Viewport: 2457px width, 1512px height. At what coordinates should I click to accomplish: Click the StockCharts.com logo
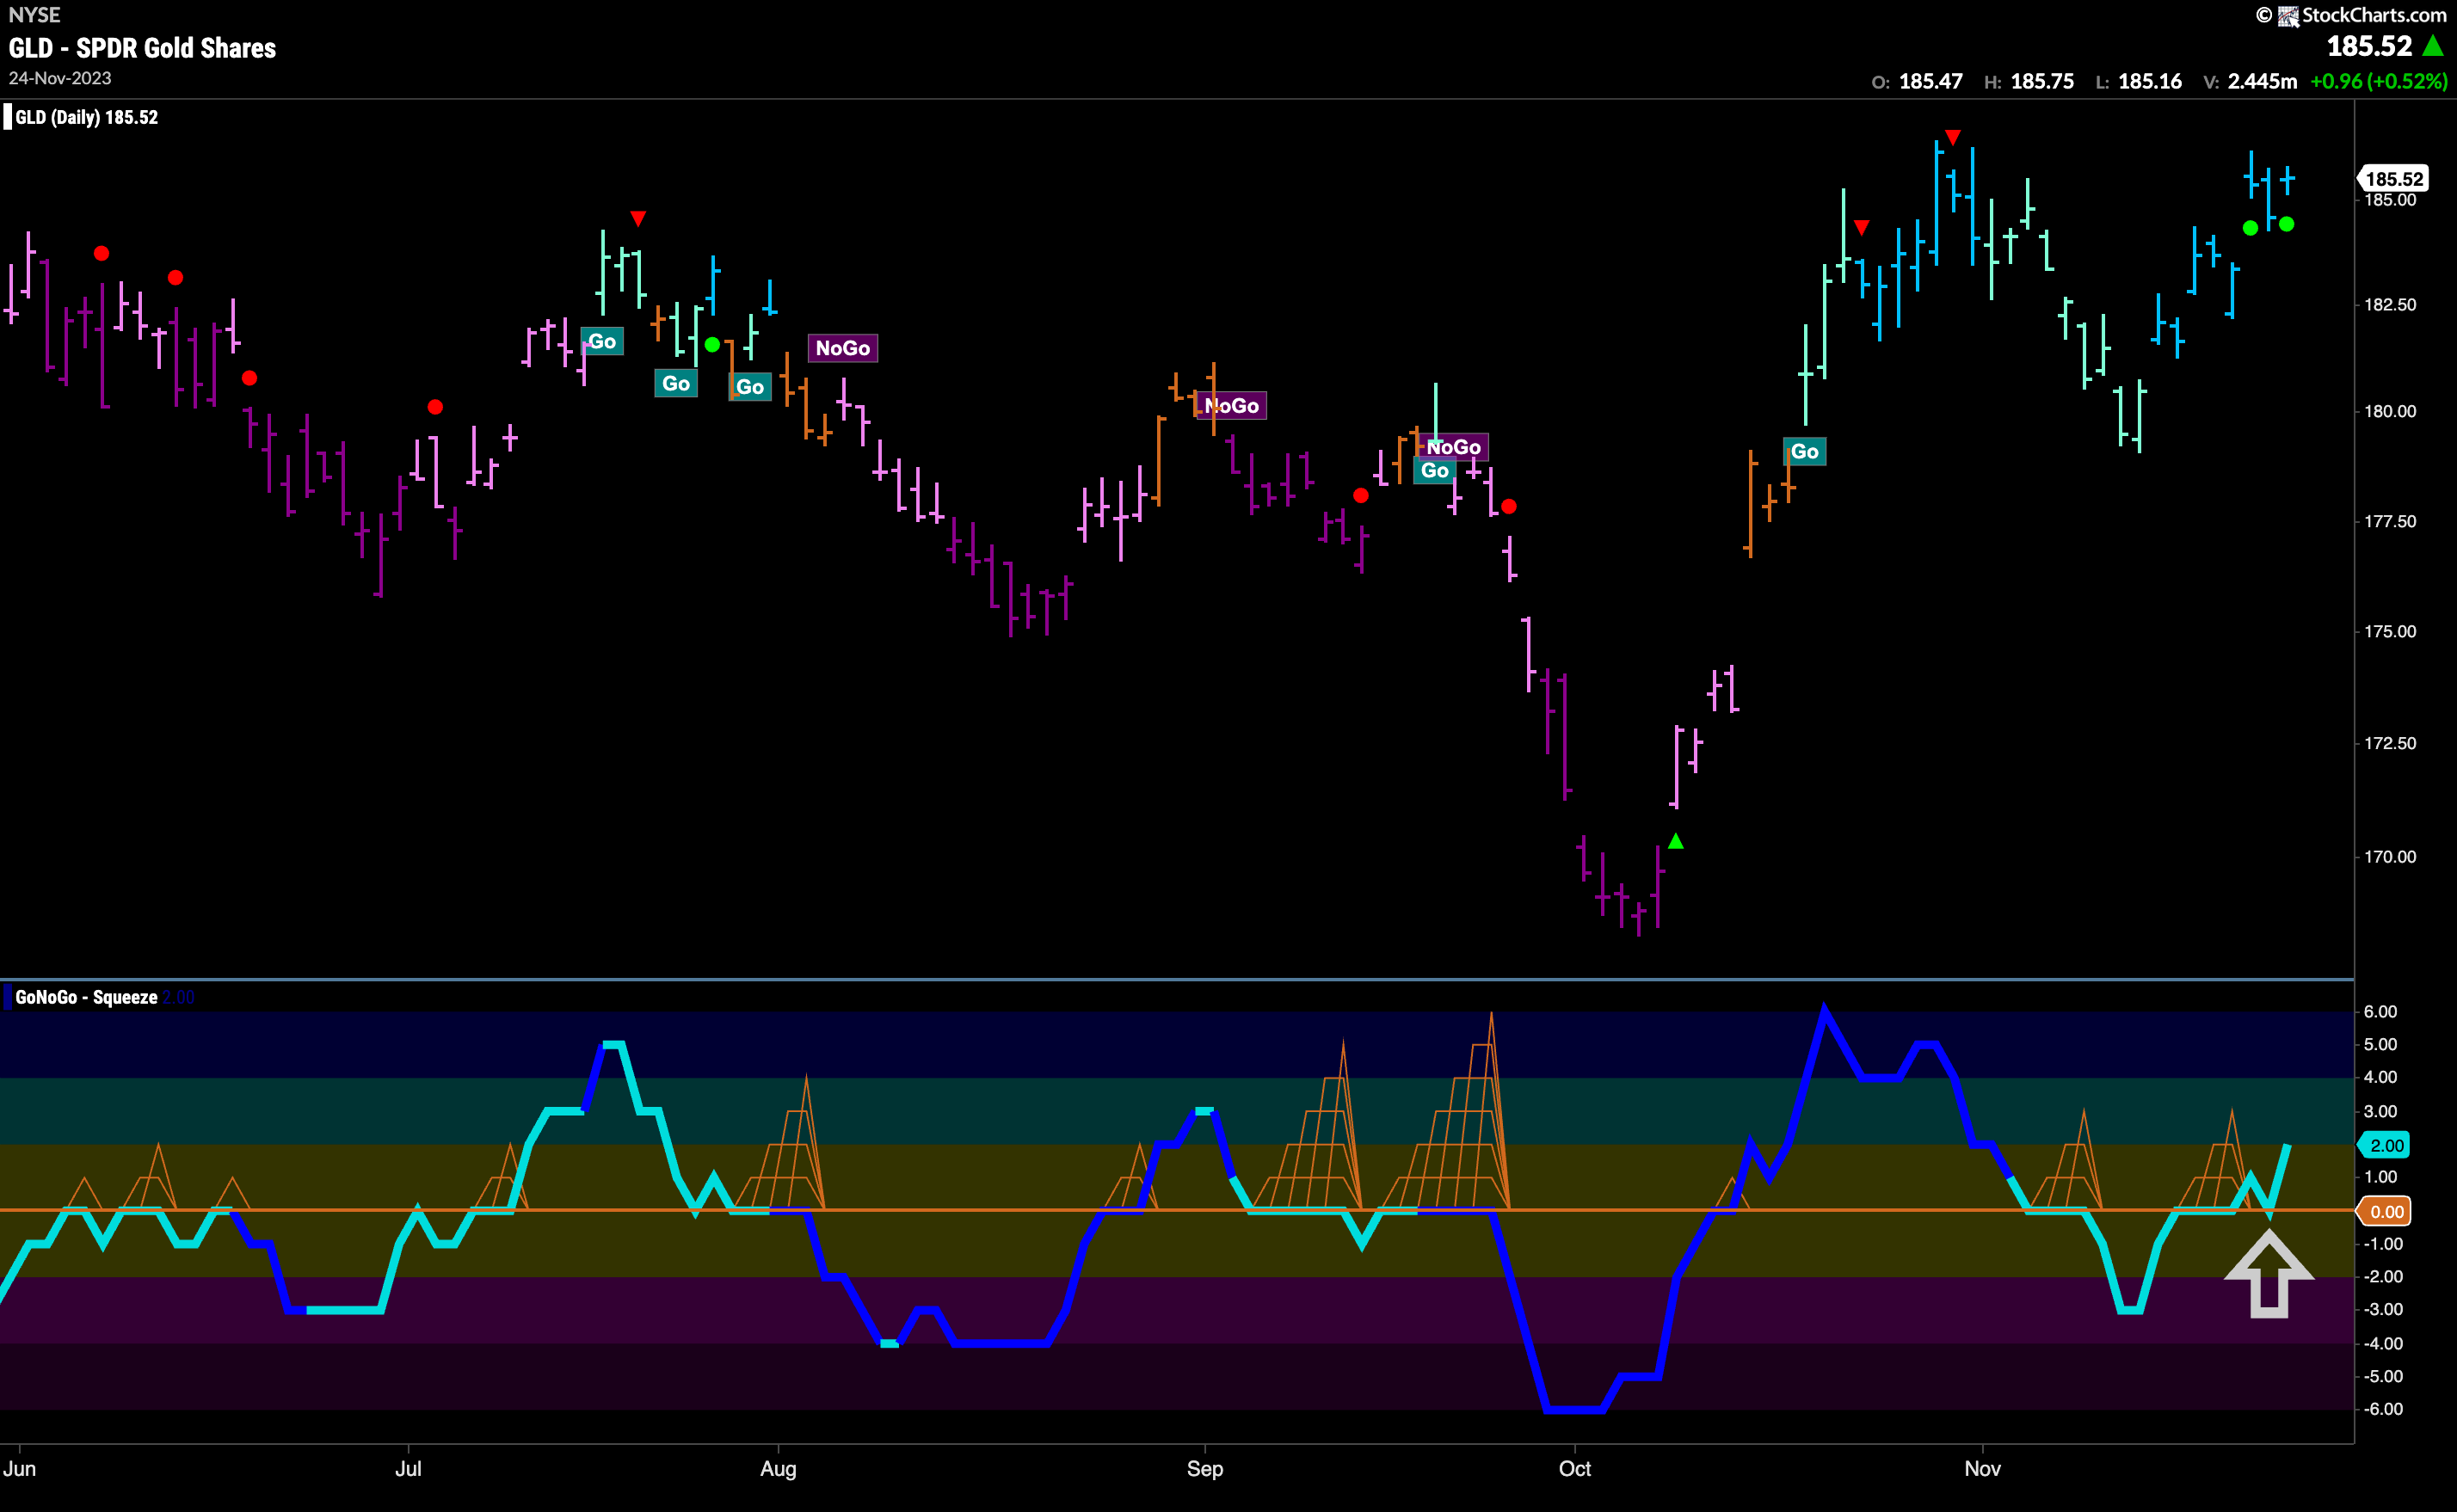(x=2361, y=15)
